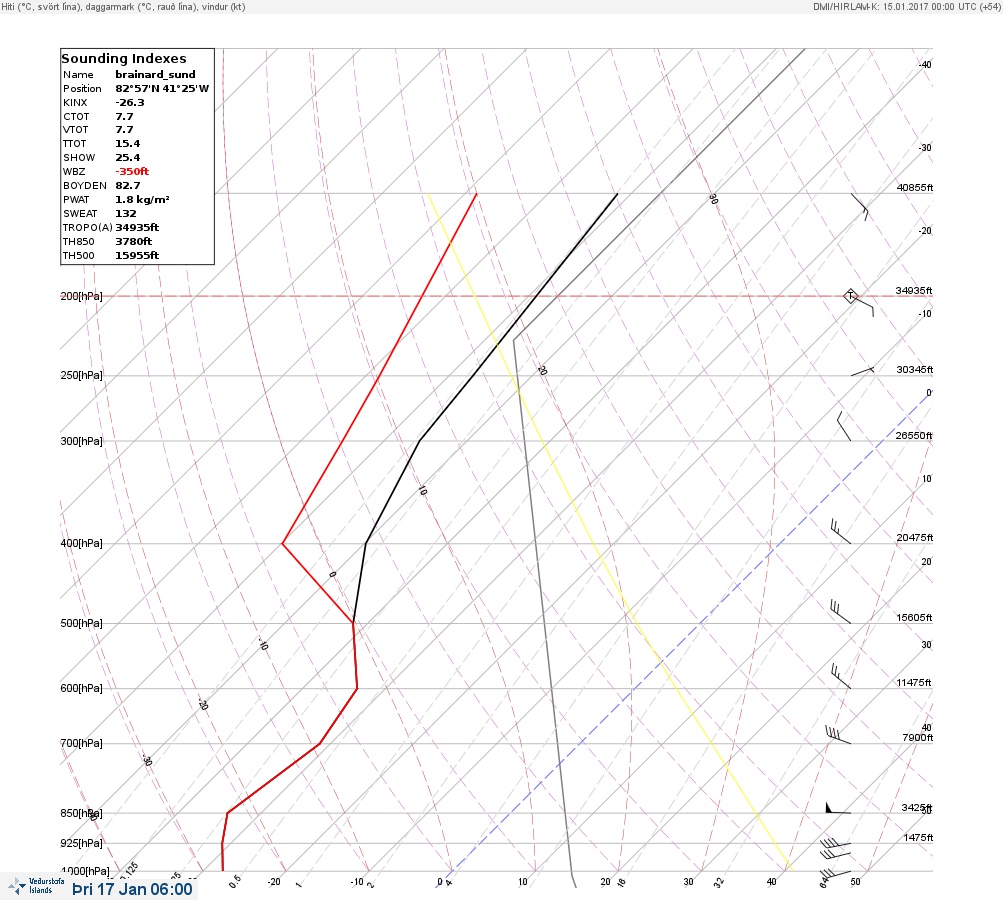The width and height of the screenshot is (1003, 900).
Task: Select the 3425ft height label
Action: point(917,807)
